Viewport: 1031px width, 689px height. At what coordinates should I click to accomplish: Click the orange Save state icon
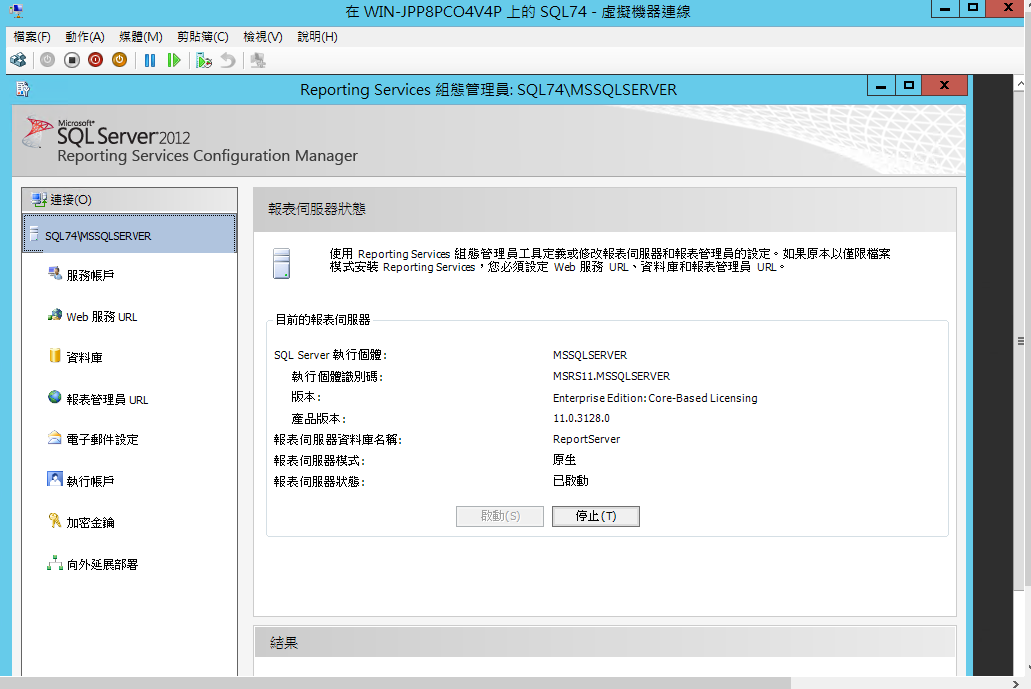coord(119,60)
